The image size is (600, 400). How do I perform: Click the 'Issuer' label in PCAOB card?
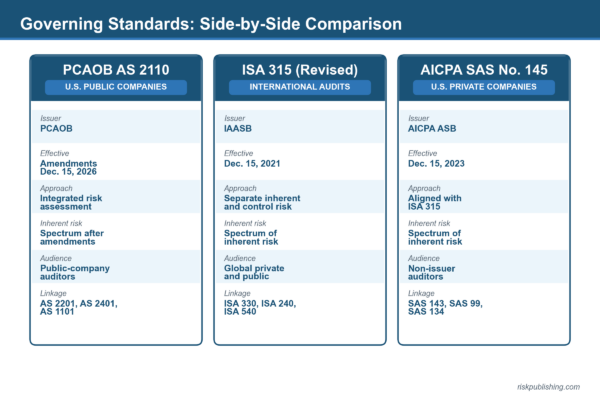[x=51, y=118]
